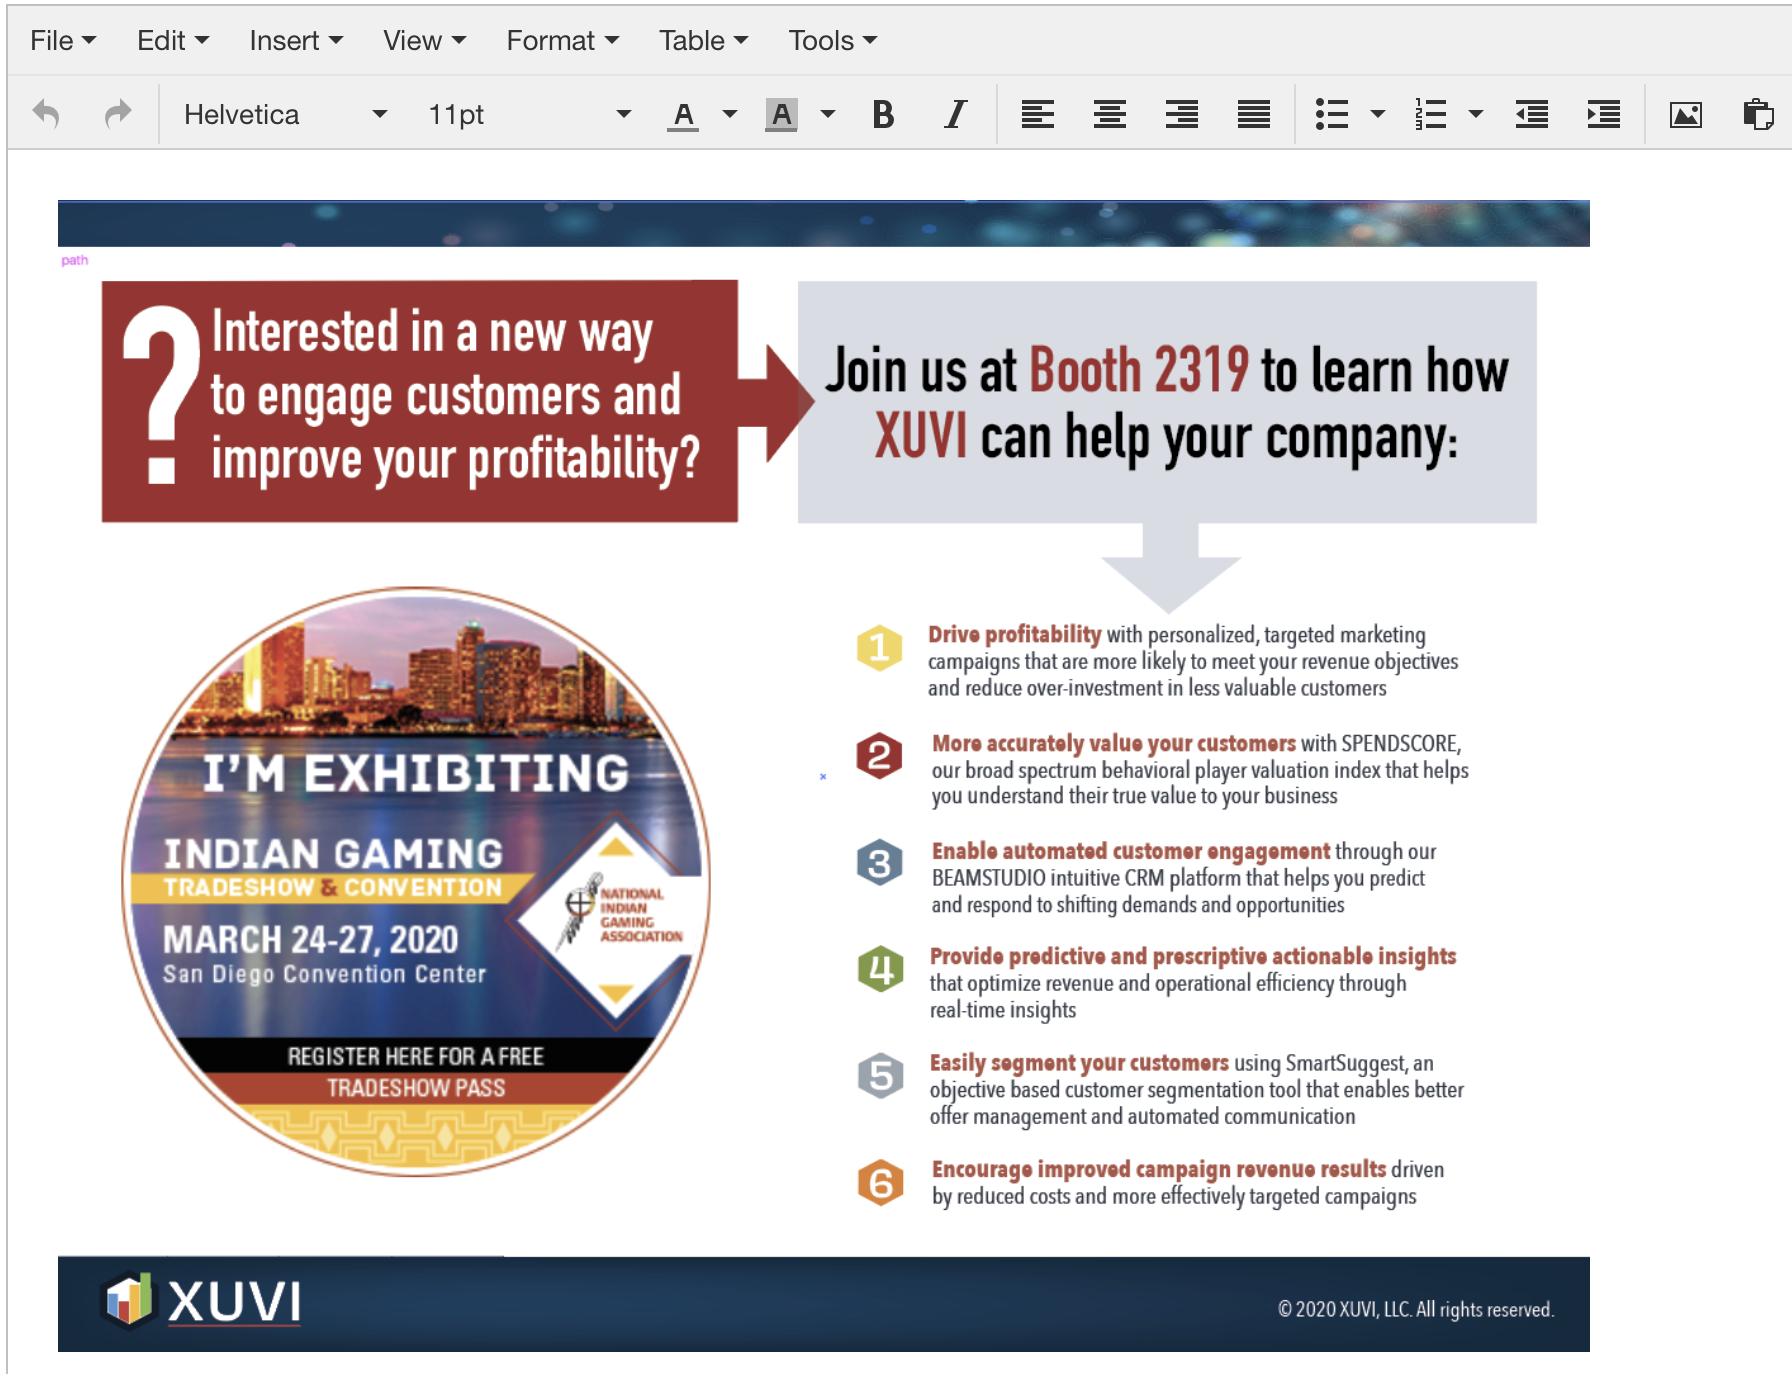Click the number 6 hexagon badge
1792x1374 pixels.
coord(881,1183)
